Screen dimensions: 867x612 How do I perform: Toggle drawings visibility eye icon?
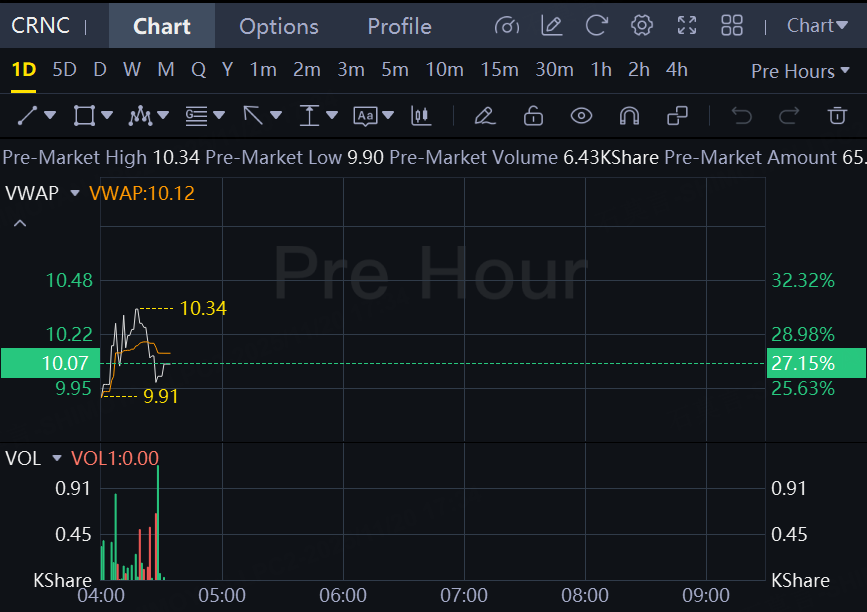pos(581,116)
